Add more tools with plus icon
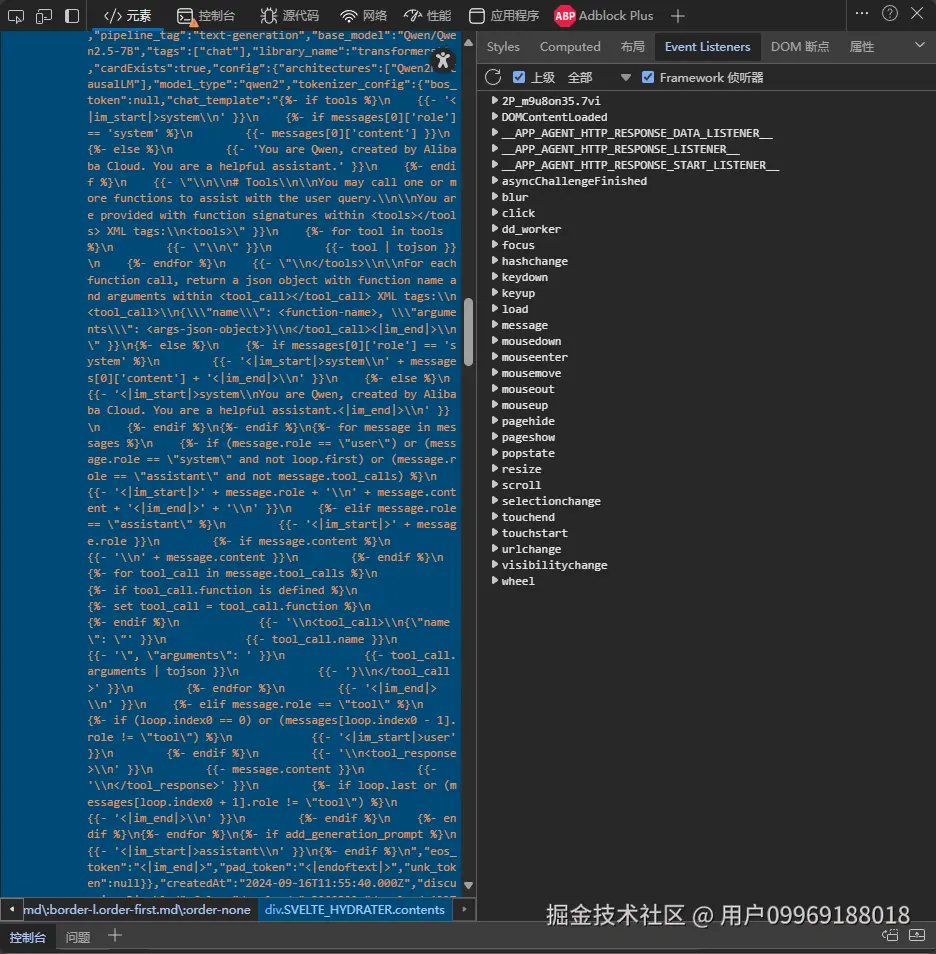936x954 pixels. pos(677,16)
